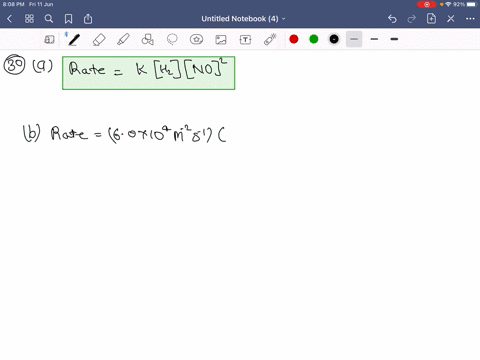The height and width of the screenshot is (360, 480).
Task: Open the Elements sticker tool
Action: coord(196,40)
